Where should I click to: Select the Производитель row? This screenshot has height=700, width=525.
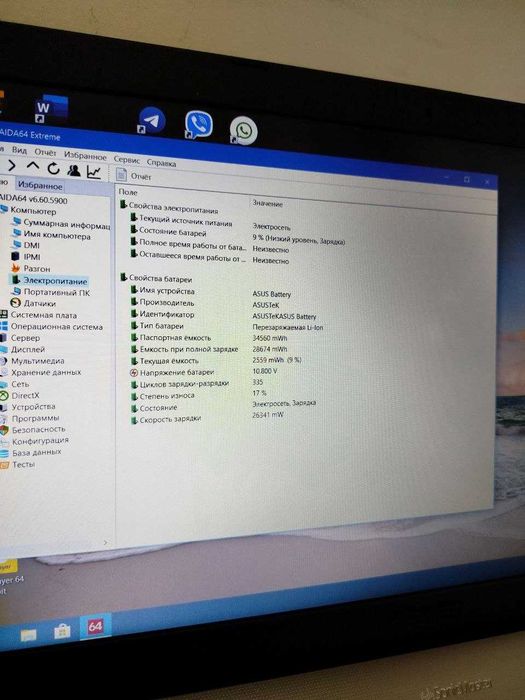click(x=205, y=304)
